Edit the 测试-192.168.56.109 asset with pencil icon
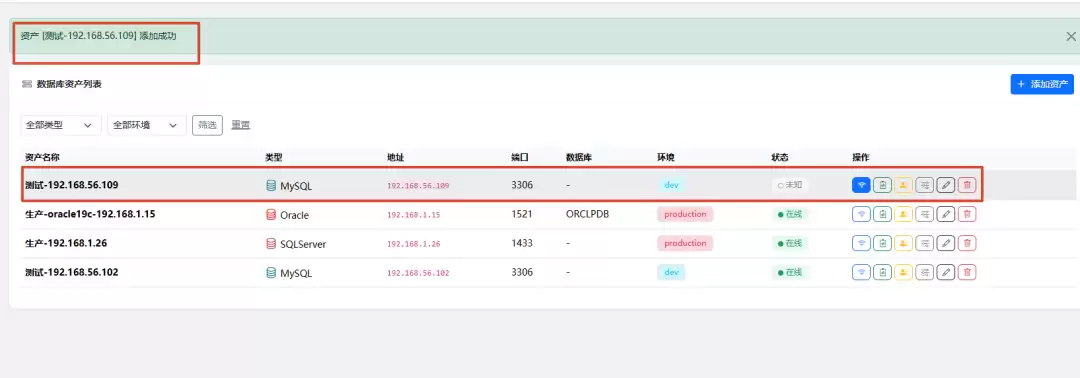Image resolution: width=1080 pixels, height=378 pixels. [946, 185]
